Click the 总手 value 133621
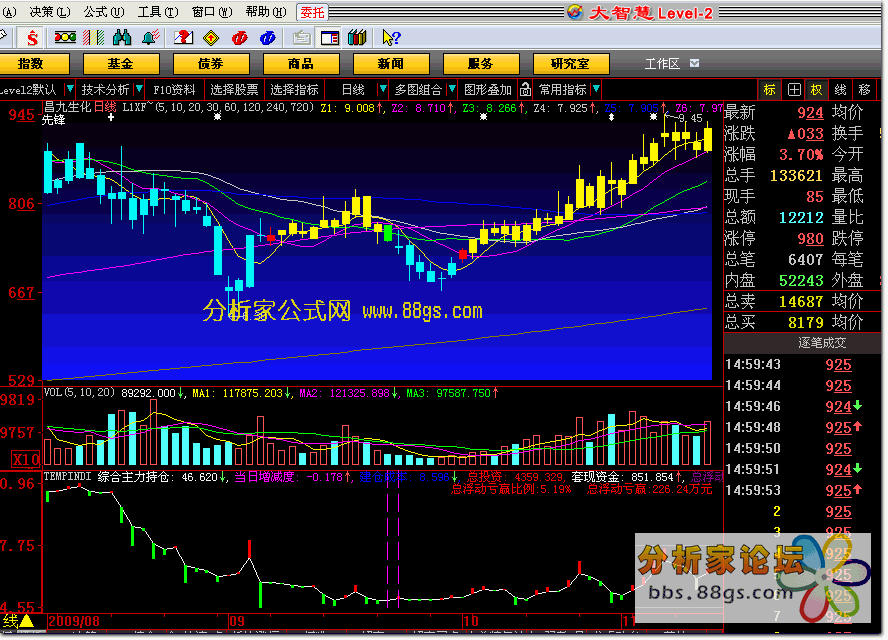Image resolution: width=888 pixels, height=640 pixels. pos(796,176)
